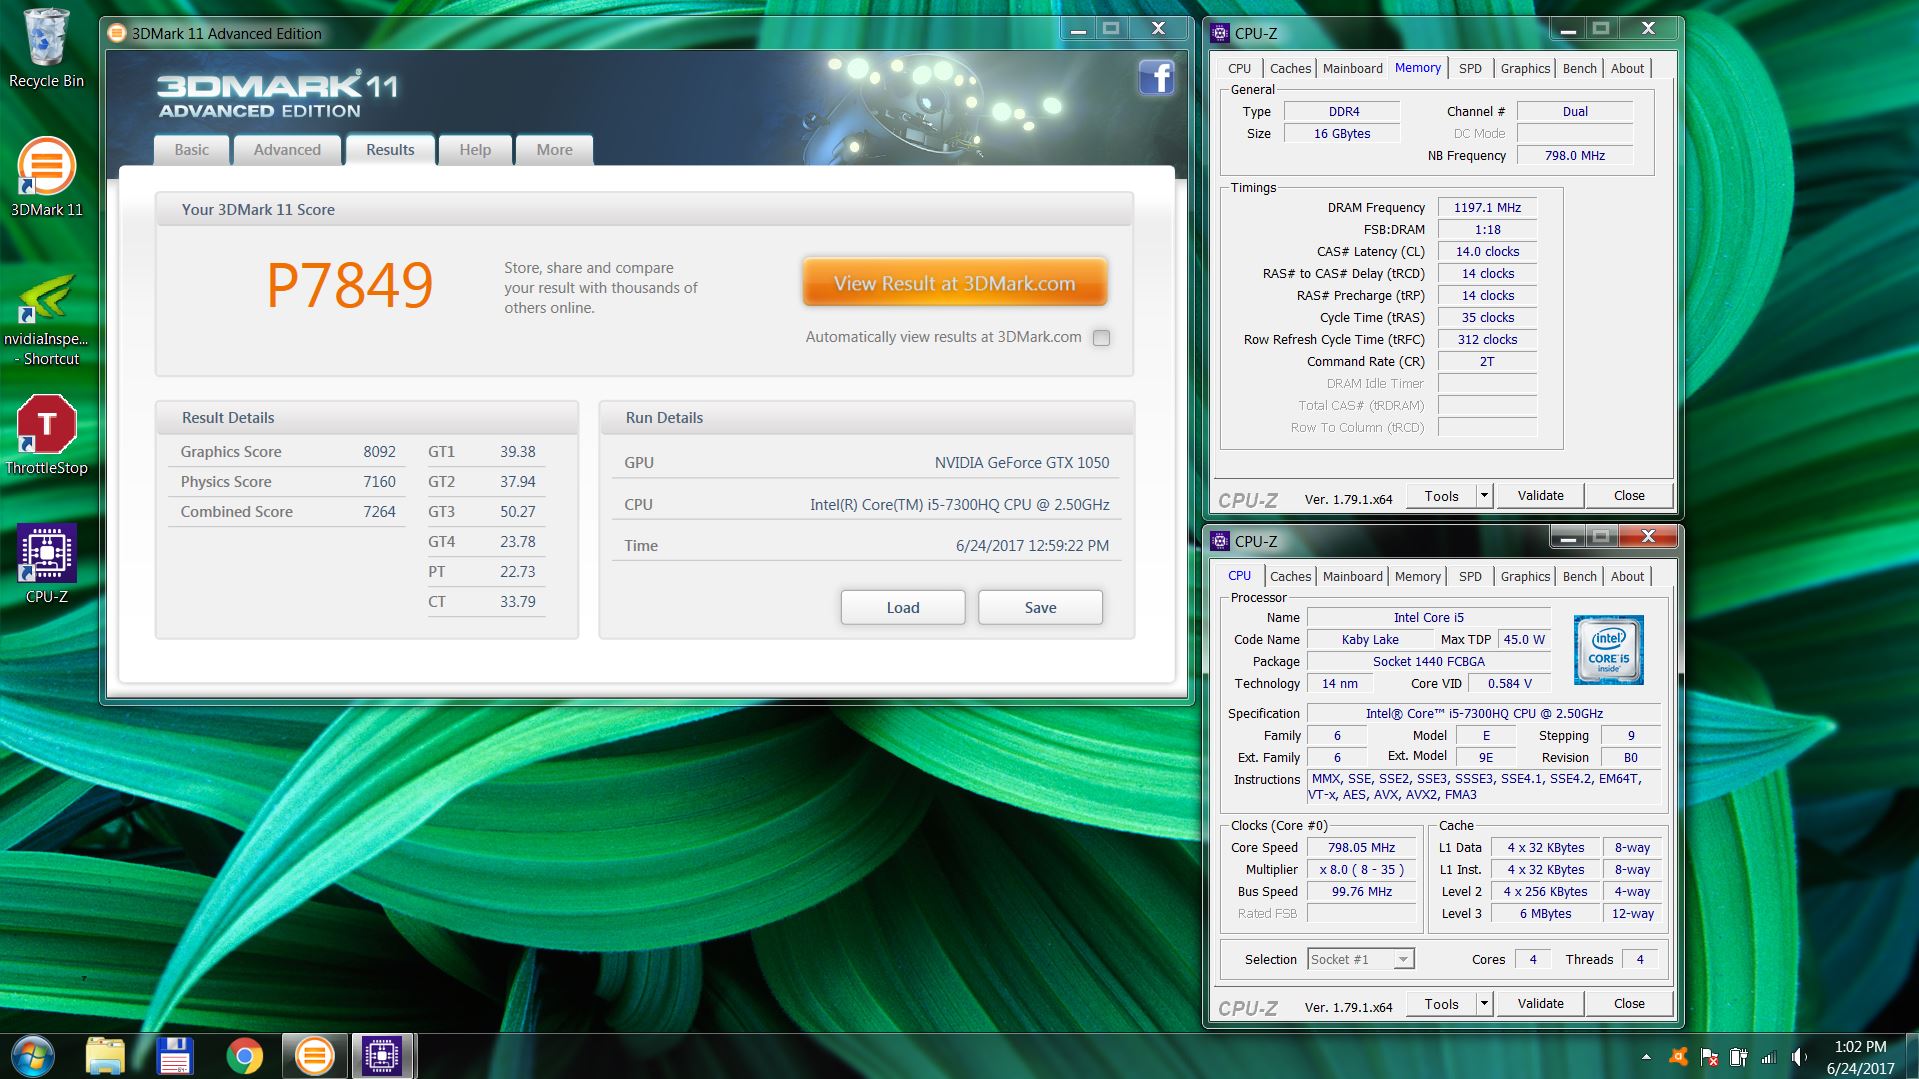Click the Multiplier x 8.0 value
The height and width of the screenshot is (1079, 1919).
1361,870
